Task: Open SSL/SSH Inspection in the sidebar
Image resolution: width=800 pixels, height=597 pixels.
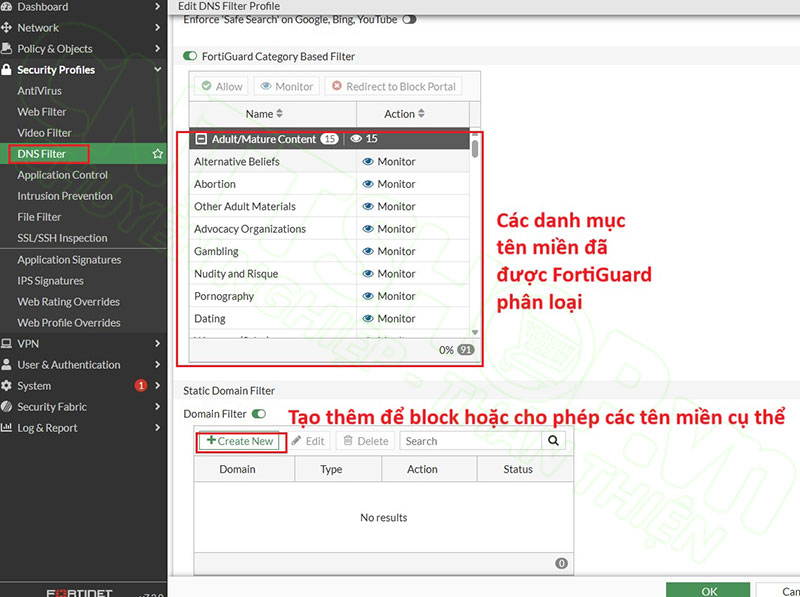Action: pyautogui.click(x=62, y=238)
